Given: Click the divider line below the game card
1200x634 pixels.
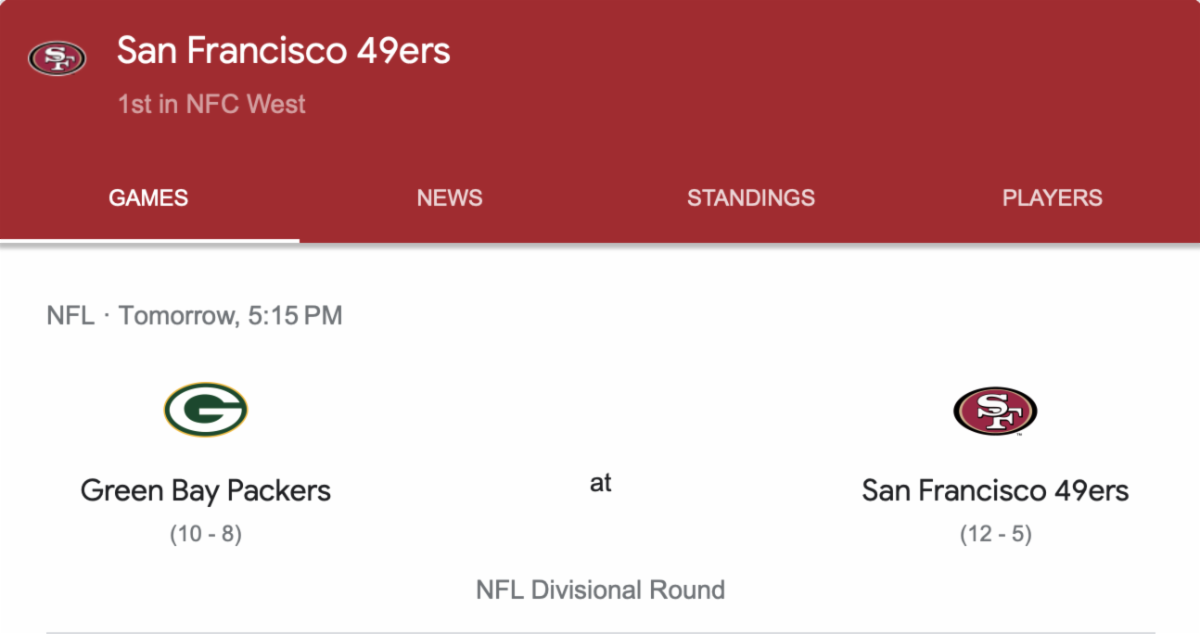Looking at the screenshot, I should click(x=600, y=631).
